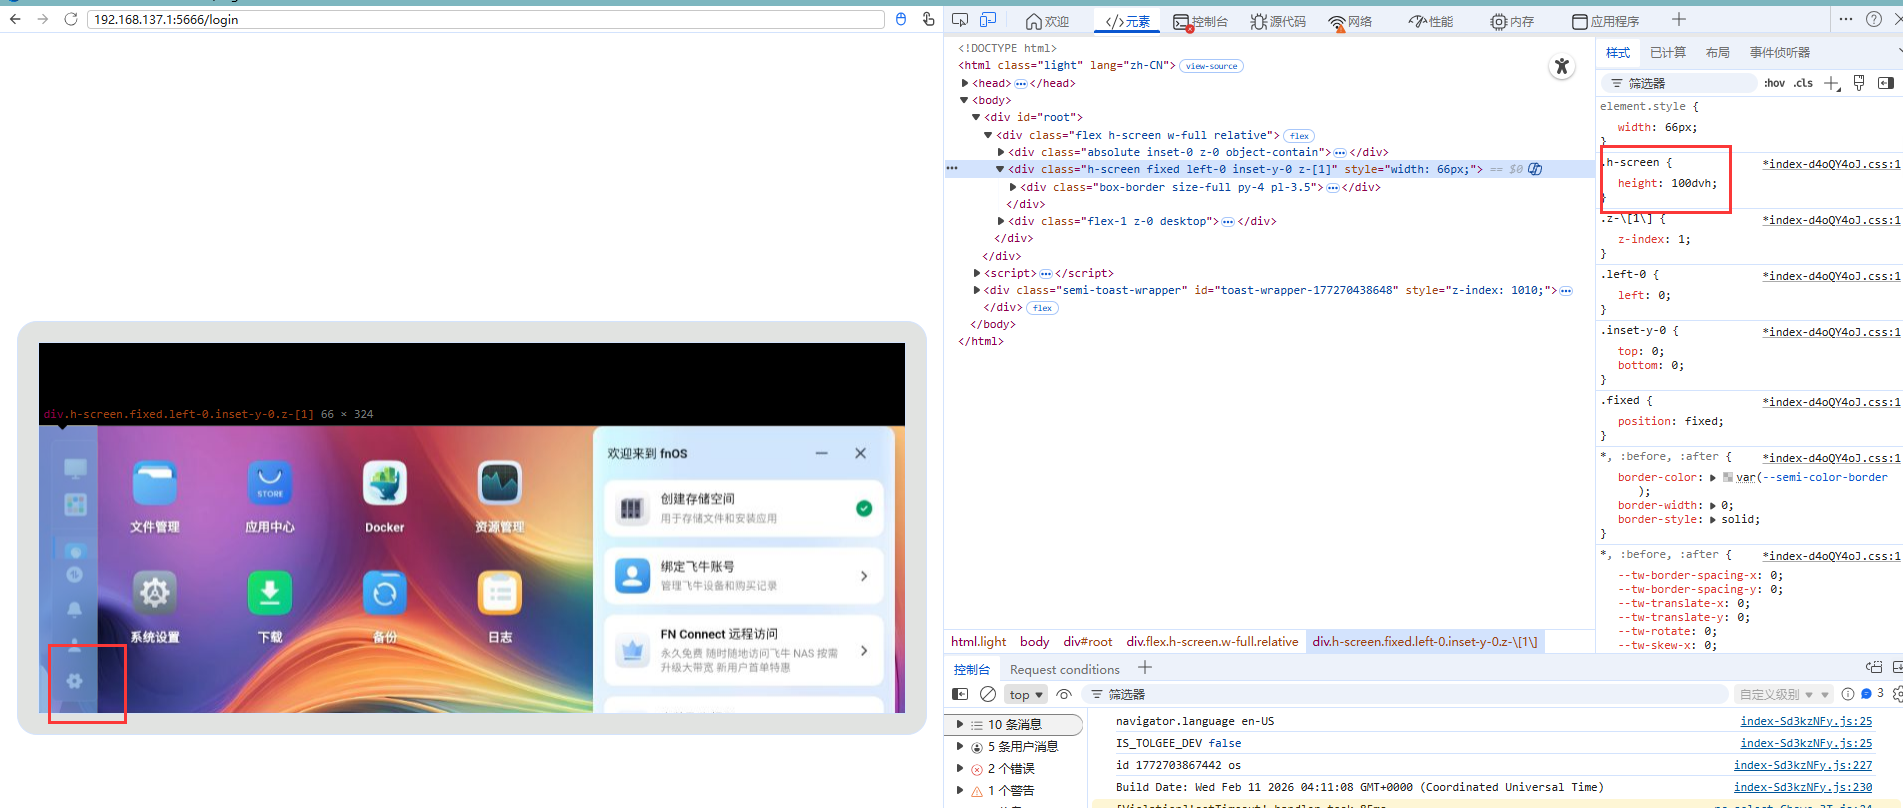Open the Docker app icon

384,485
